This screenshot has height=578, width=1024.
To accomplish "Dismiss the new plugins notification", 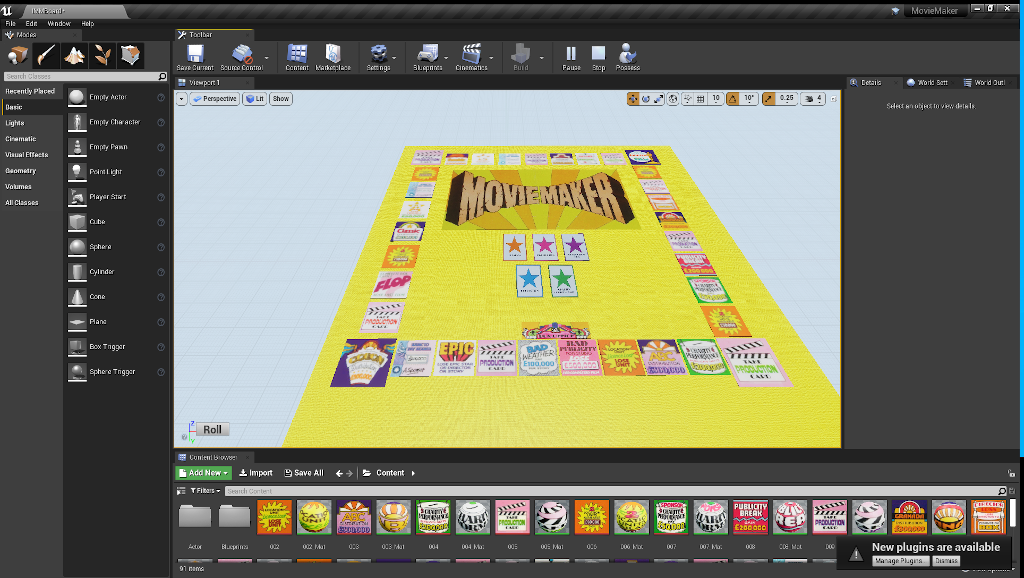I will (946, 561).
